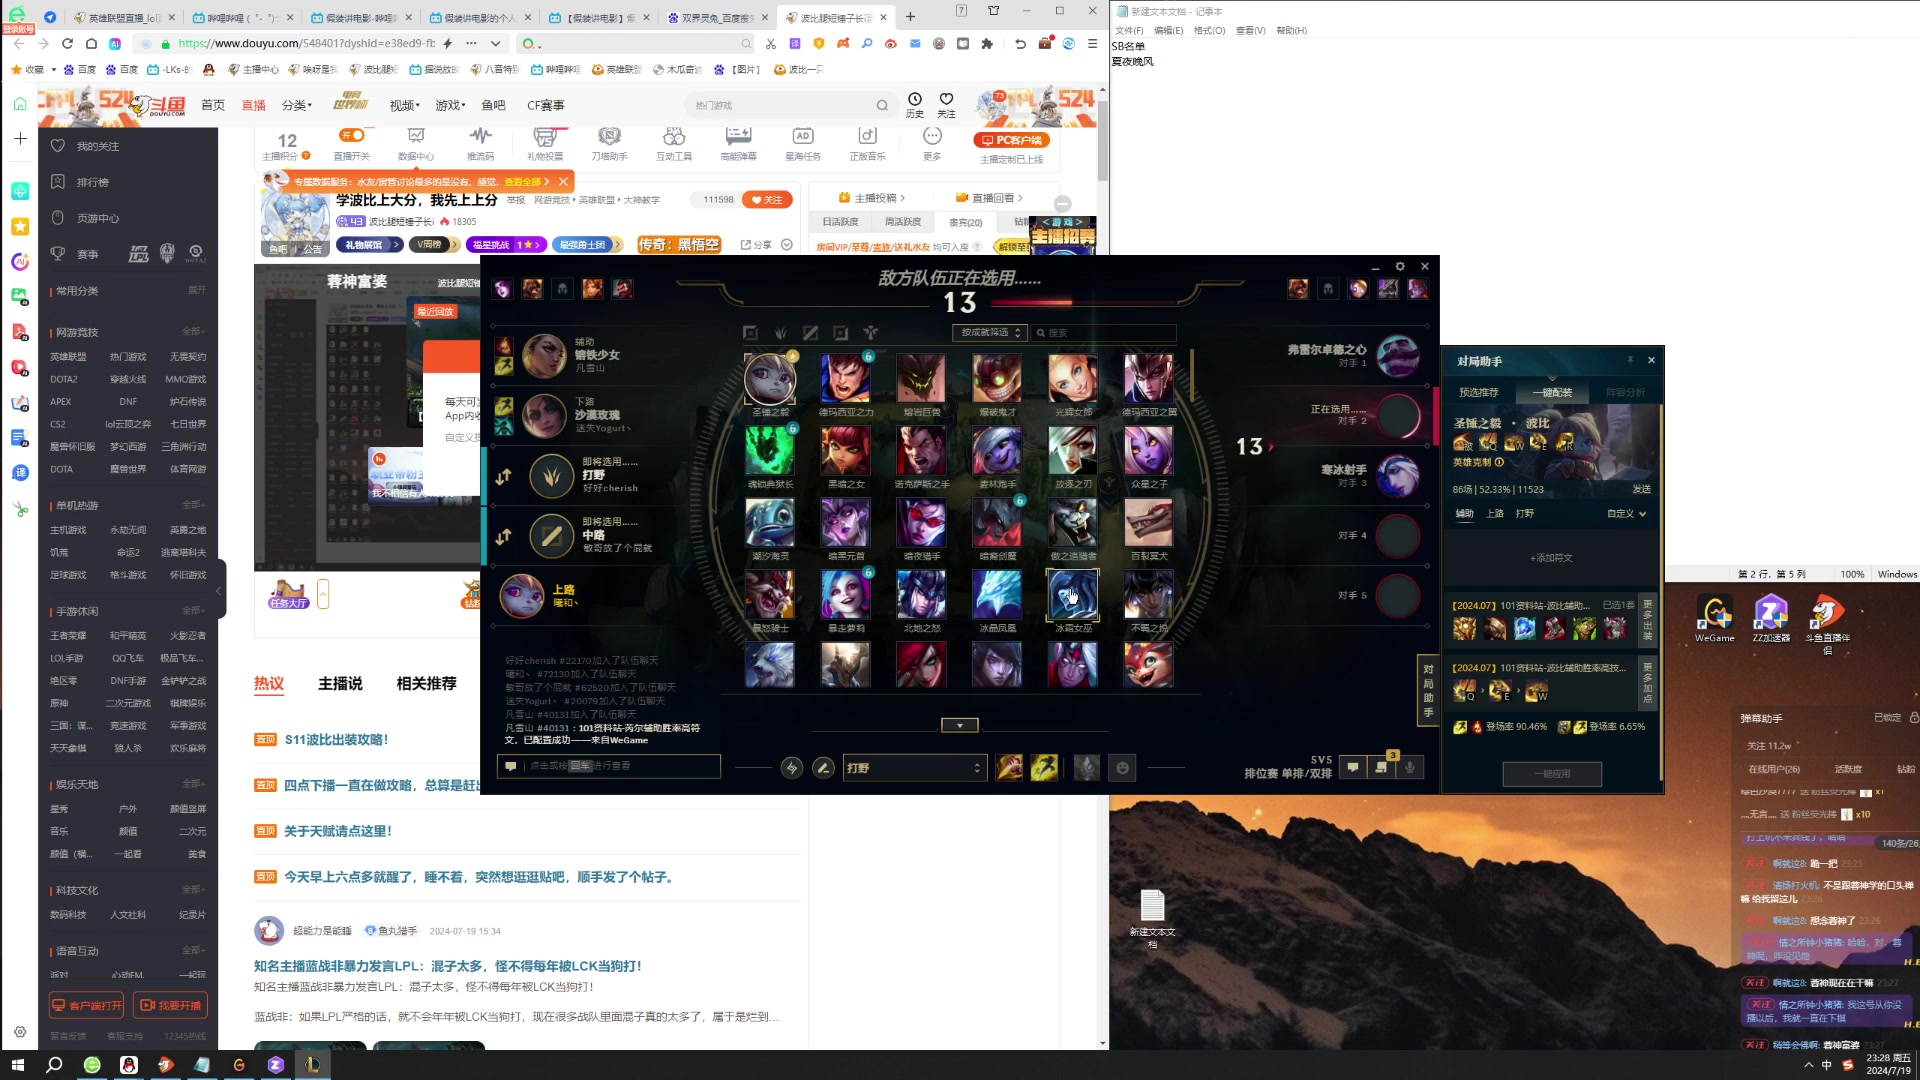Expand the 分类 dropdown in Douyu nav
1920x1080 pixels.
click(x=297, y=105)
